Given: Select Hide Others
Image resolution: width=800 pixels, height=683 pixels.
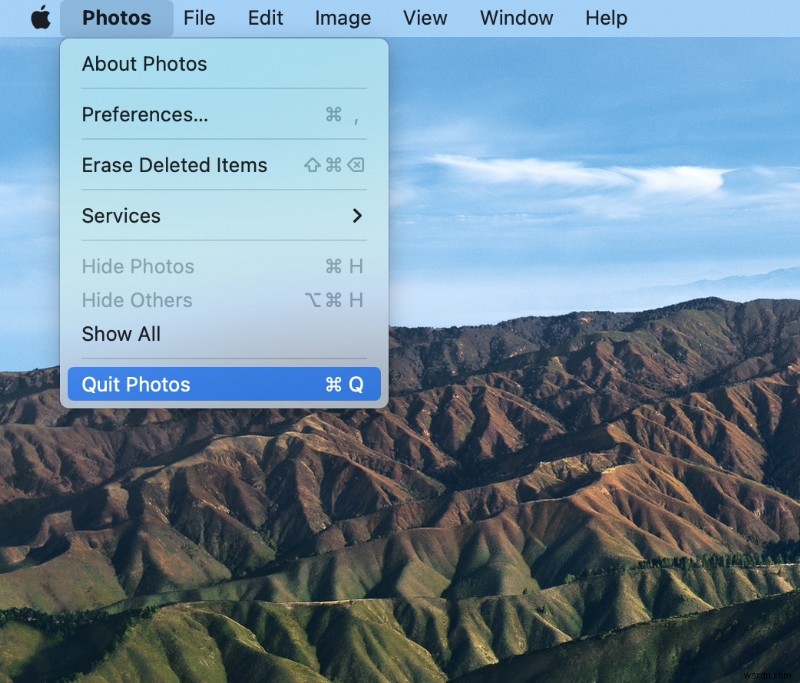Looking at the screenshot, I should coord(136,300).
